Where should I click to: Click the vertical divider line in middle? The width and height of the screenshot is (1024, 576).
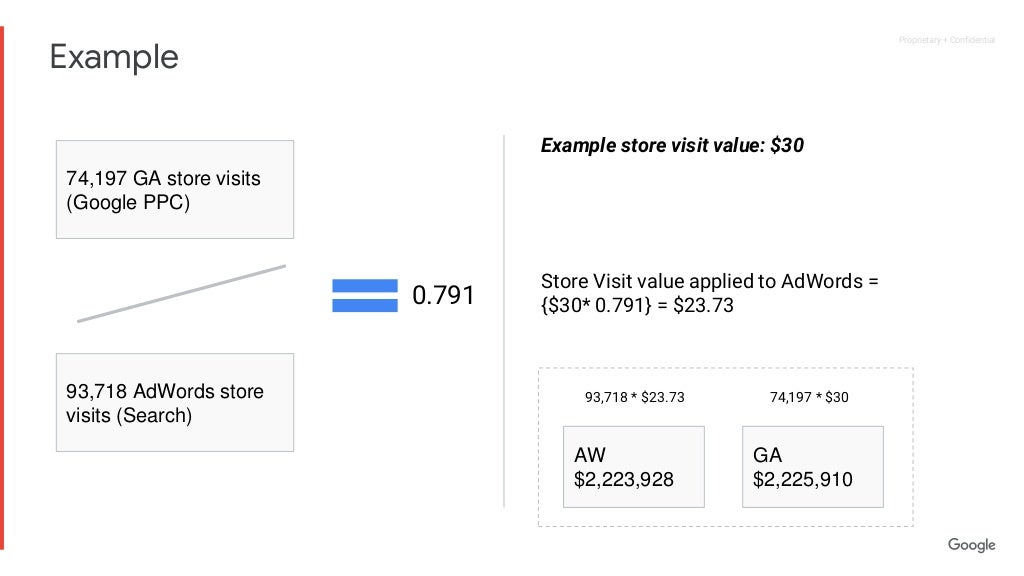click(504, 321)
